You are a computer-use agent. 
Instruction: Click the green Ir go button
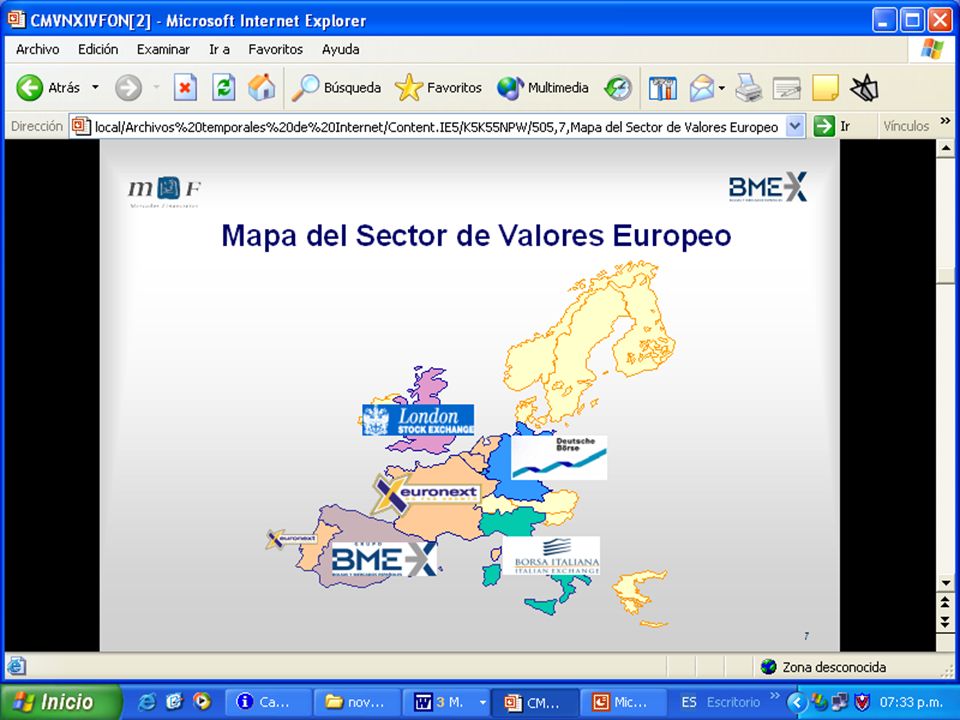click(831, 126)
